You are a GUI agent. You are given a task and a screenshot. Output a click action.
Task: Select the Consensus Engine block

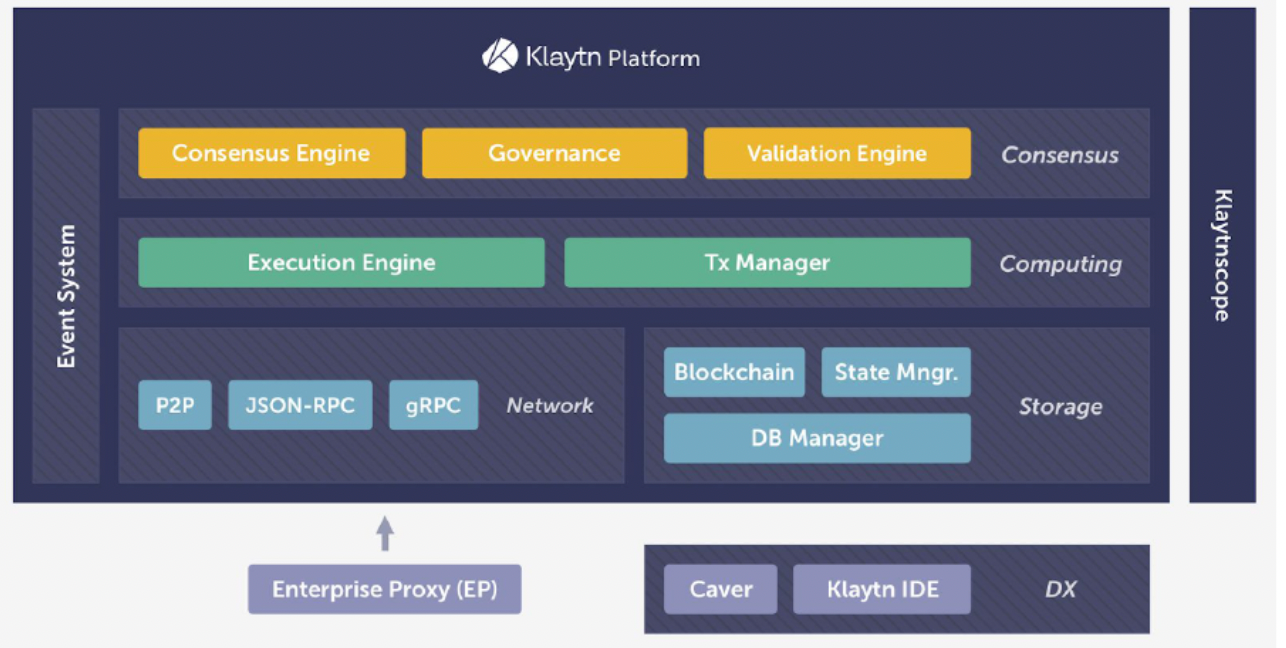(271, 153)
